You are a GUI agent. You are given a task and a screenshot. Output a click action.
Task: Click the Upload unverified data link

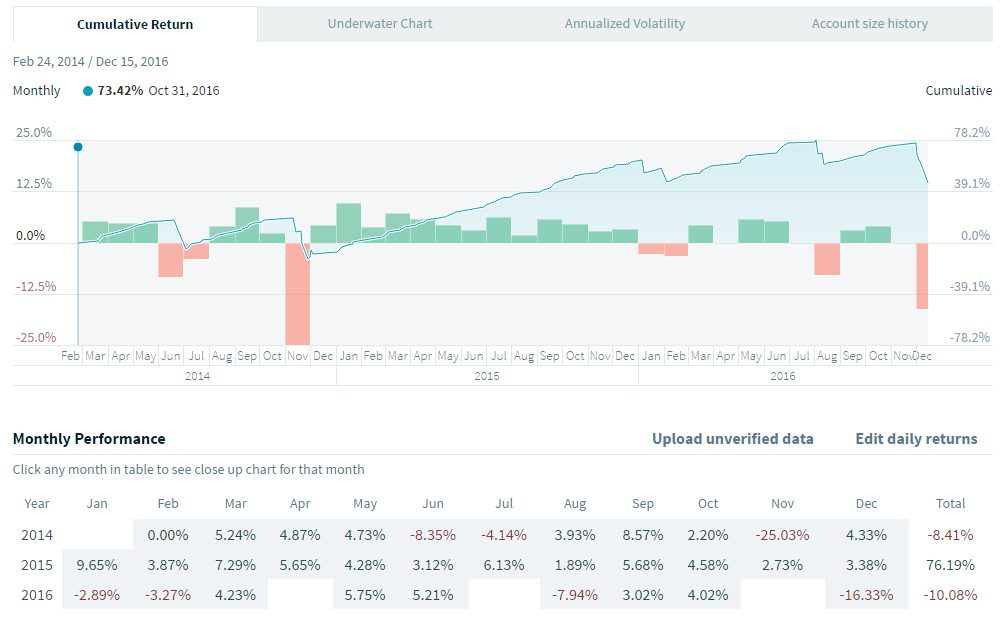coord(732,439)
